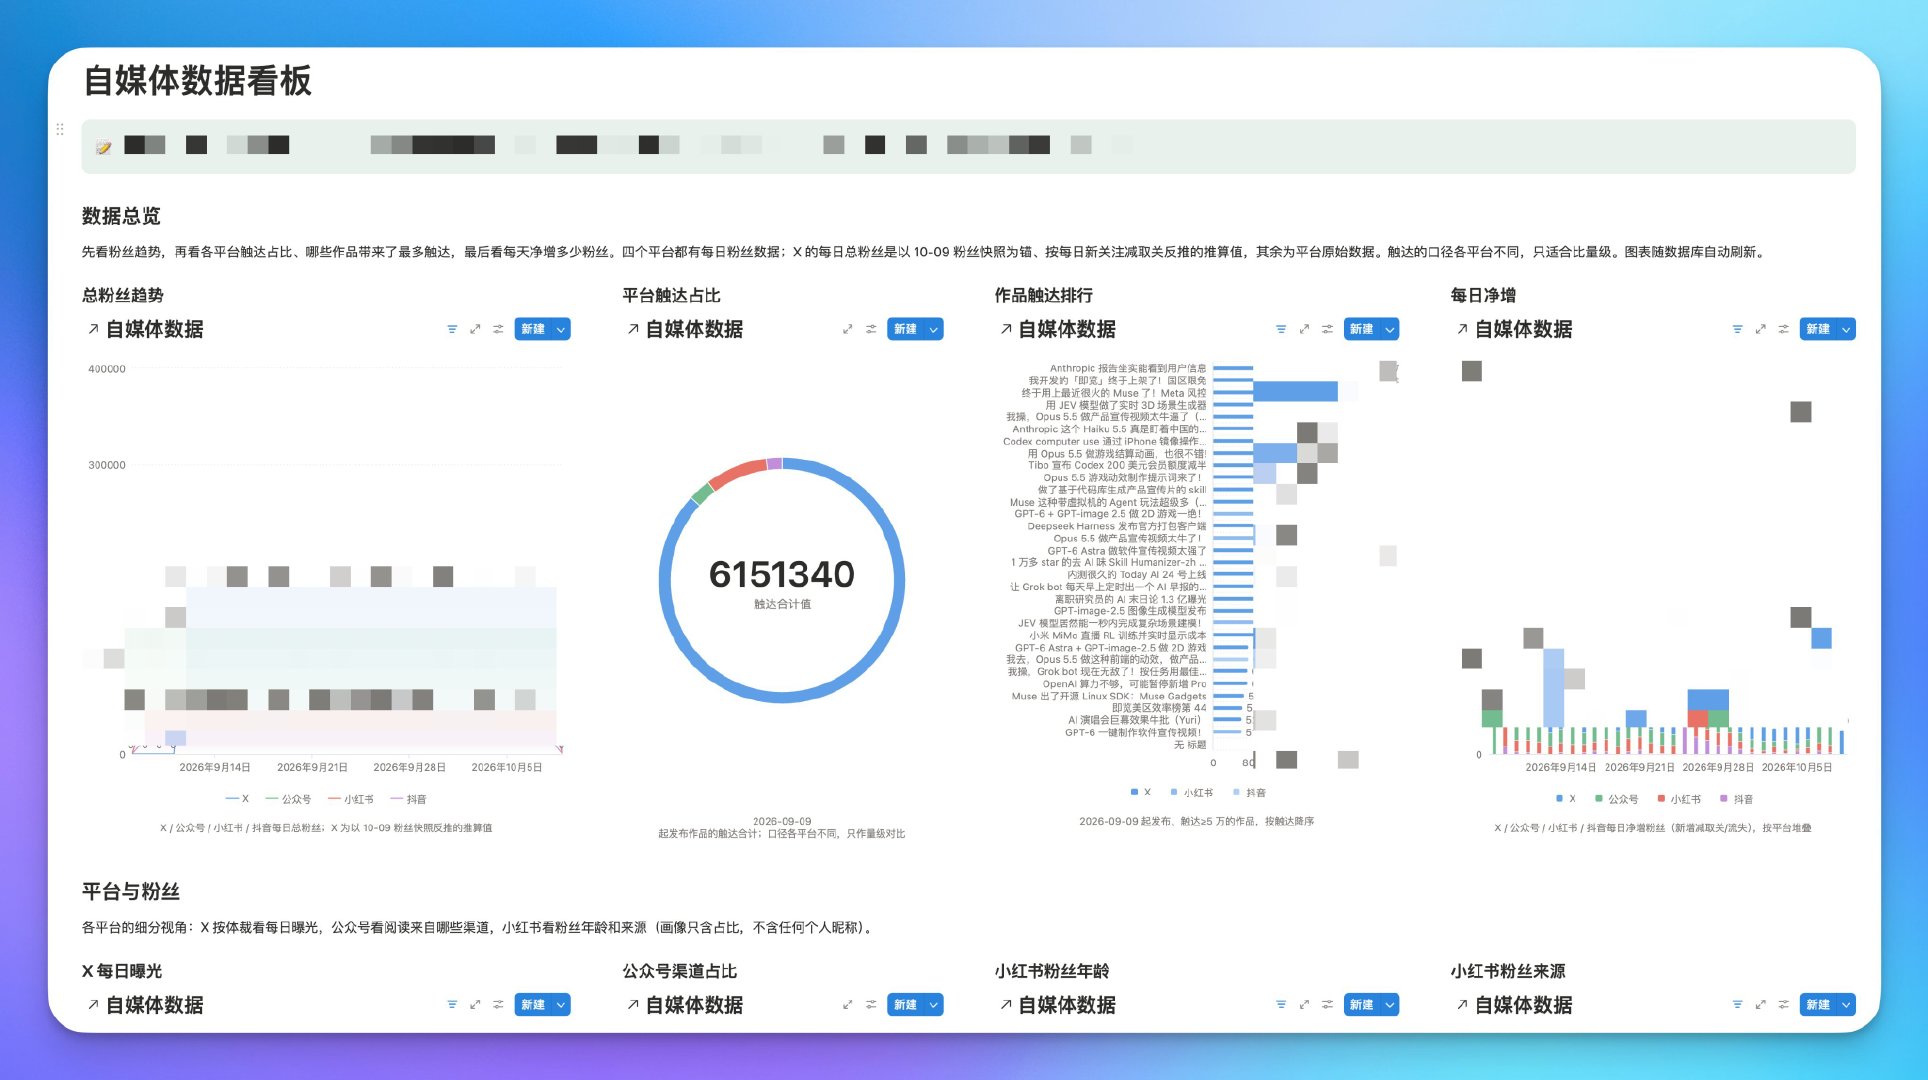Toggle 抖音 series in 总粉丝趋势 legend

(x=409, y=799)
